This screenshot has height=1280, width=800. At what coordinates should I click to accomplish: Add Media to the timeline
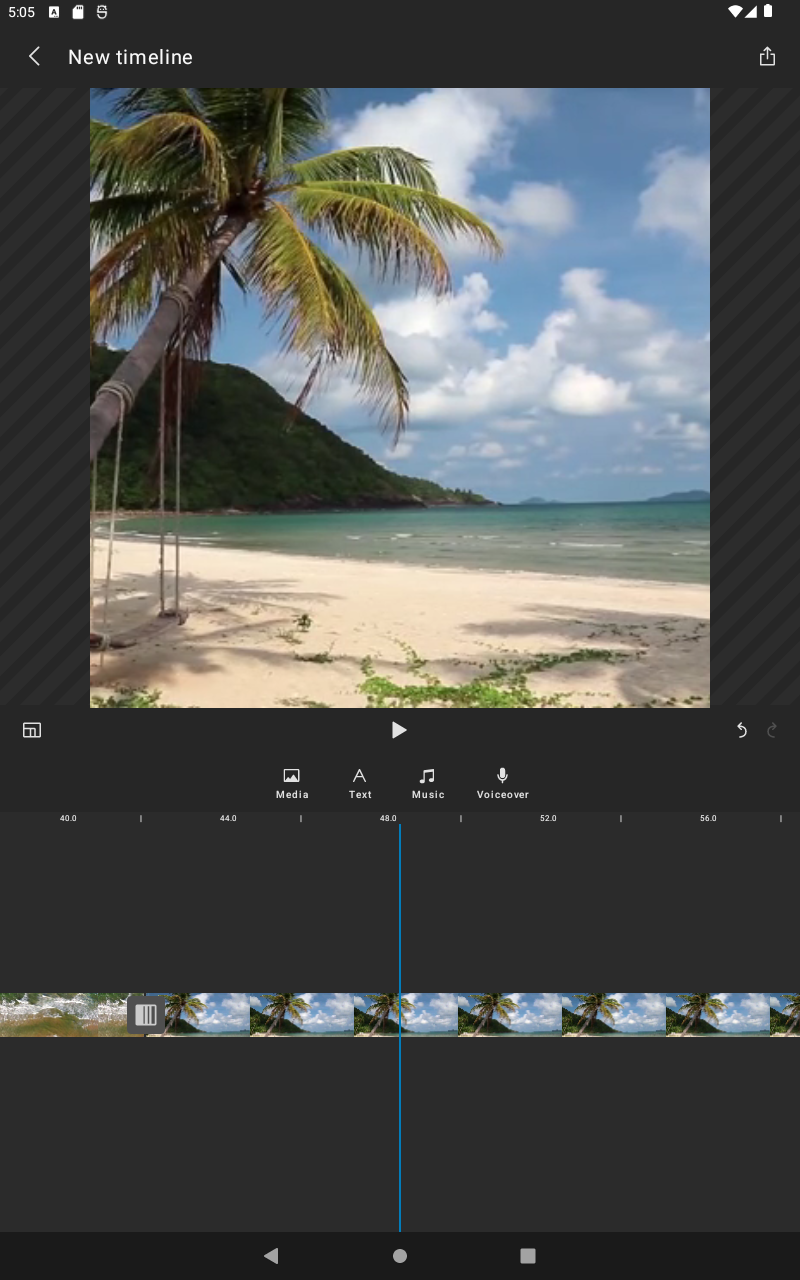[x=292, y=783]
